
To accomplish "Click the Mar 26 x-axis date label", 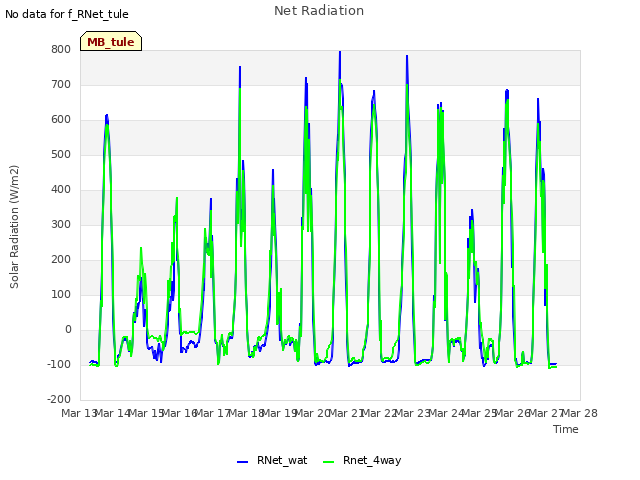I will pyautogui.click(x=513, y=413).
